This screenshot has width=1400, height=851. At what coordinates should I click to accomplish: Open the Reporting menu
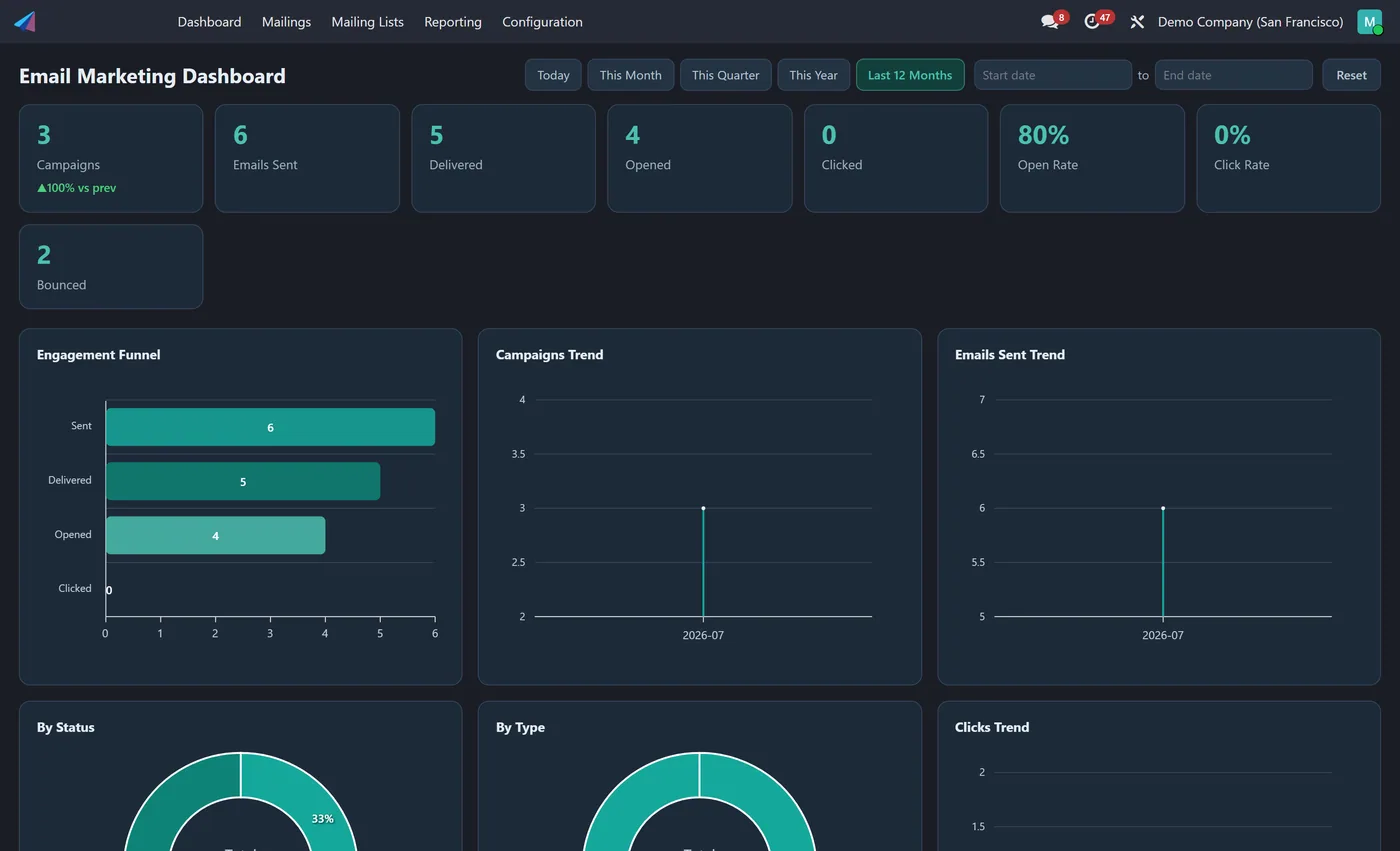452,21
